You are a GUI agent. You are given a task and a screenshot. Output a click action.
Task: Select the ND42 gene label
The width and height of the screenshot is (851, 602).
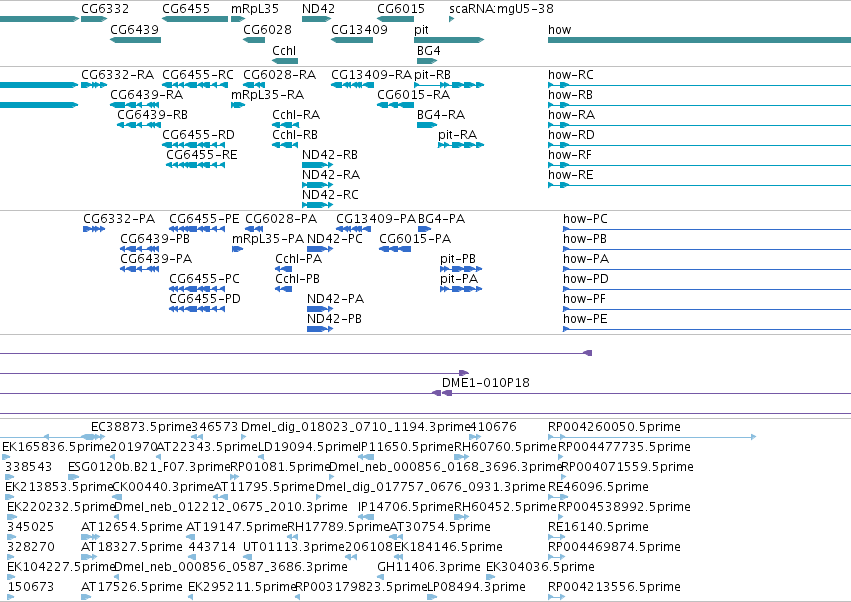pyautogui.click(x=319, y=9)
